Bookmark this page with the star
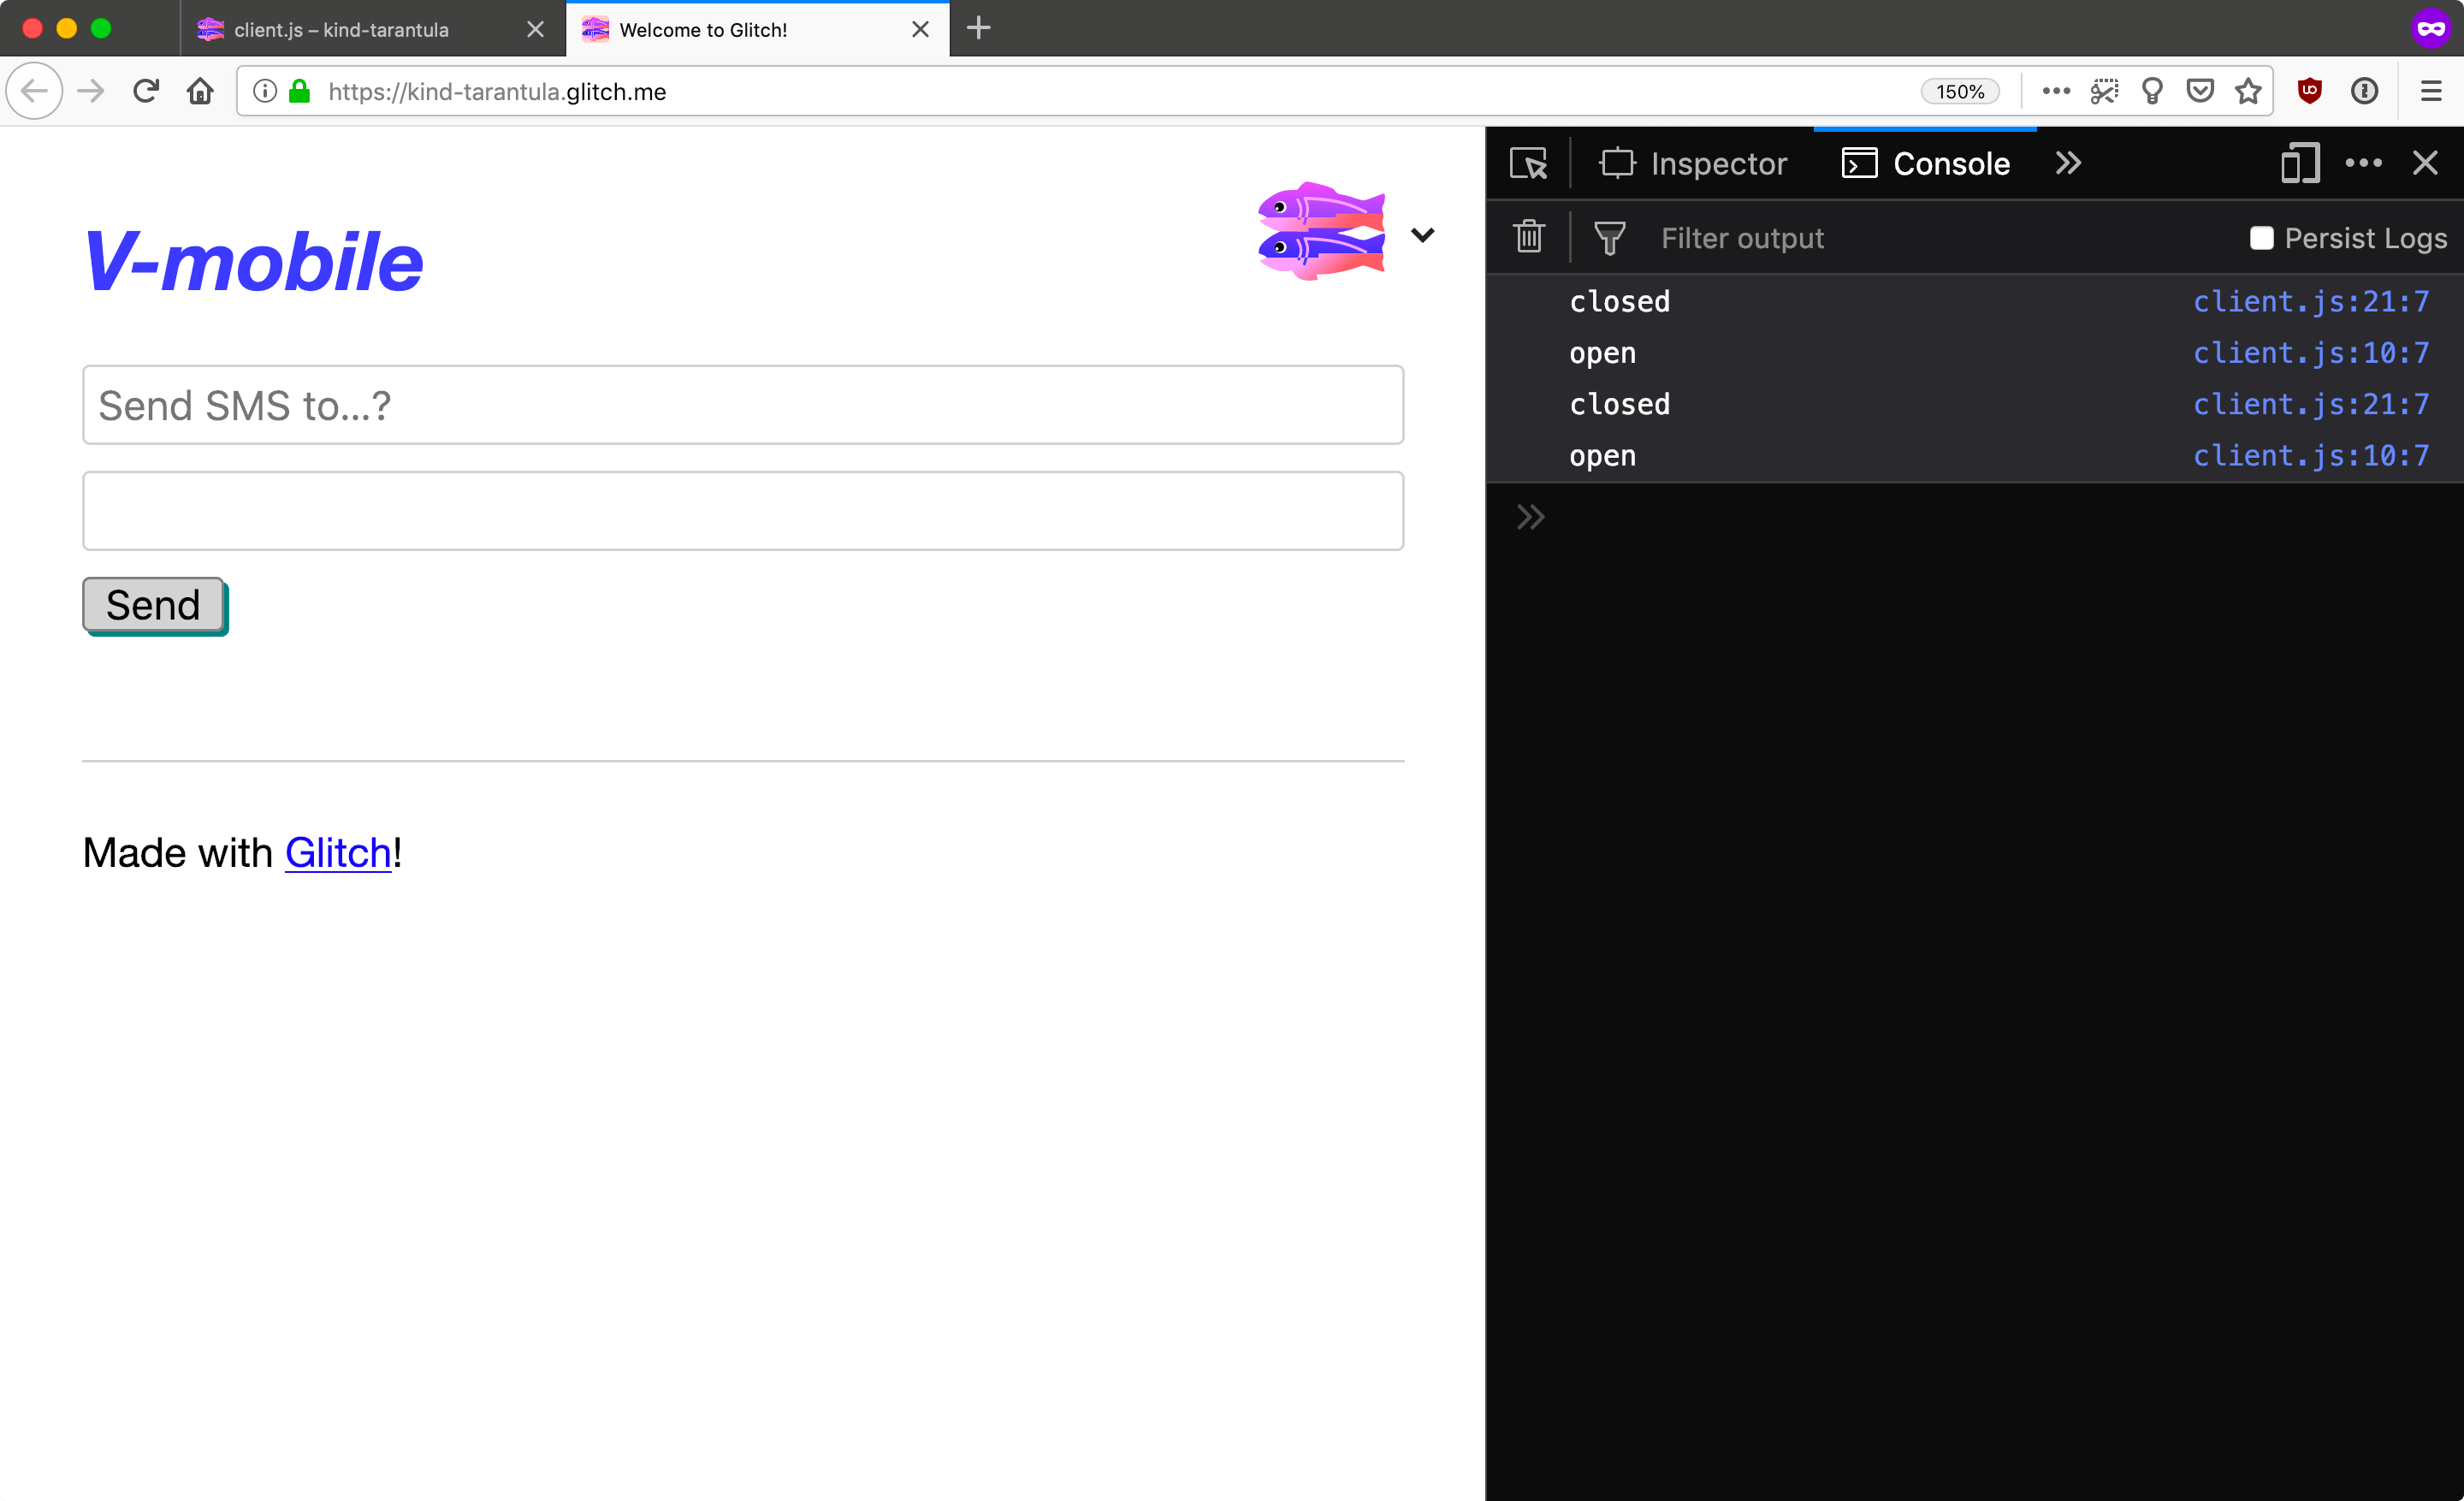 (x=2248, y=91)
